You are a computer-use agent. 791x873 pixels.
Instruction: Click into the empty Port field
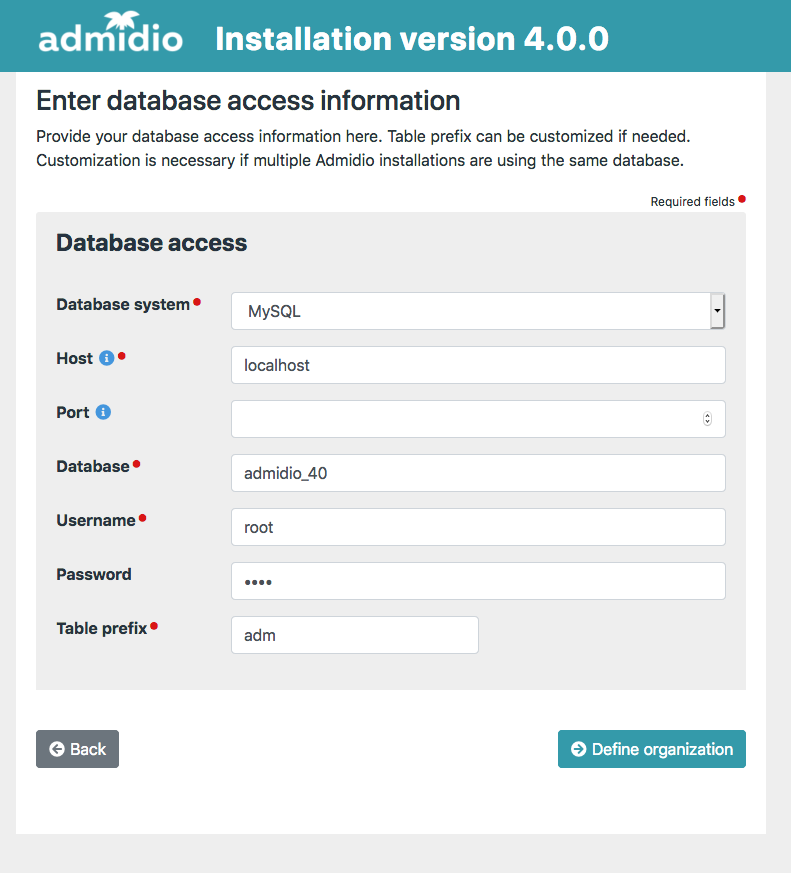point(465,419)
